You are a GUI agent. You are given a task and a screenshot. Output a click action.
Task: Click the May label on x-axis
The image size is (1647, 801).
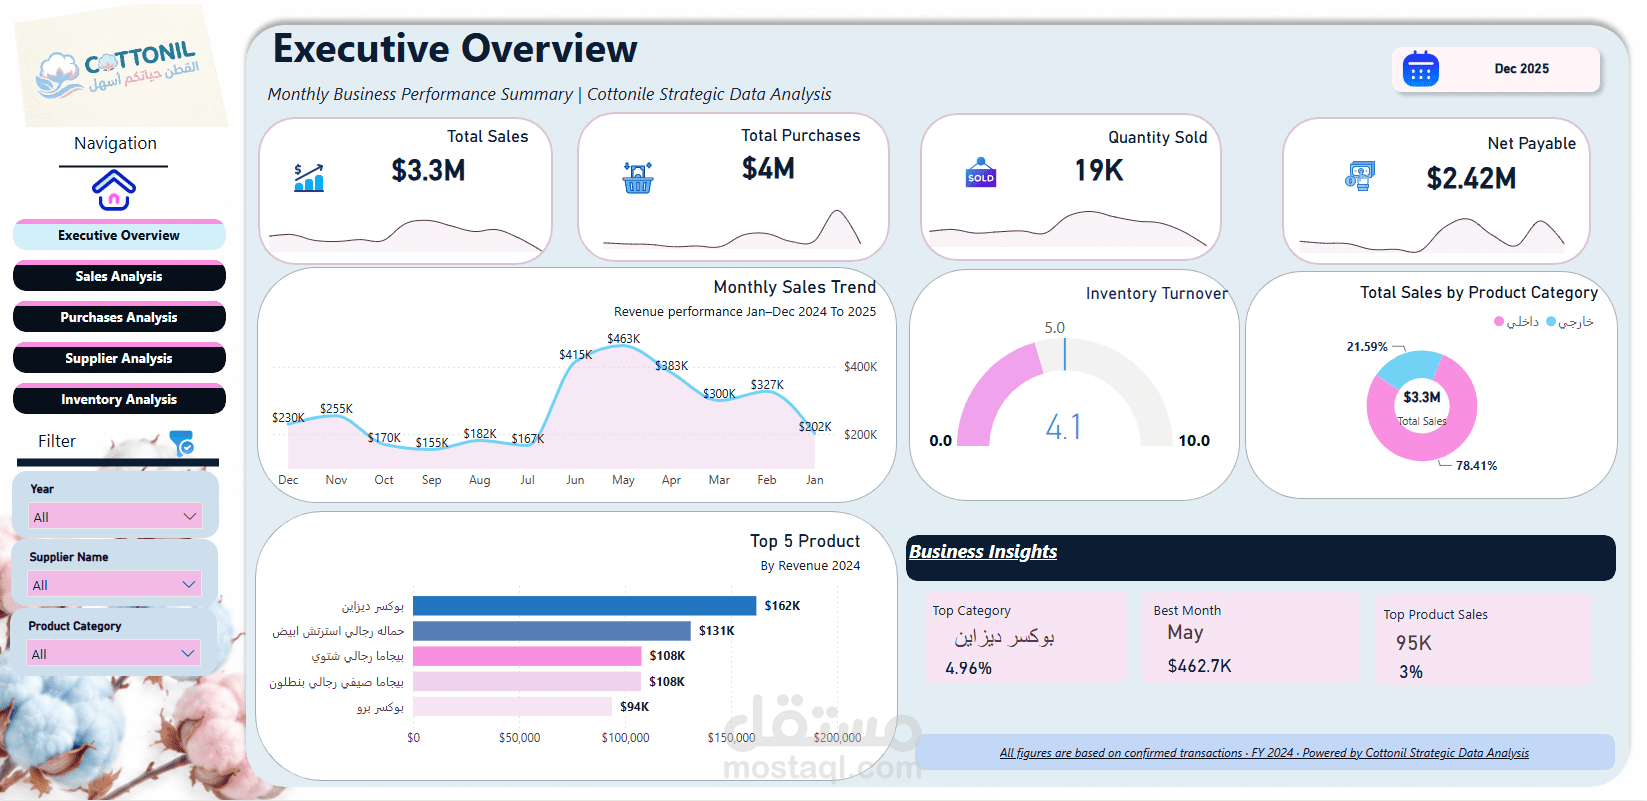(x=623, y=480)
